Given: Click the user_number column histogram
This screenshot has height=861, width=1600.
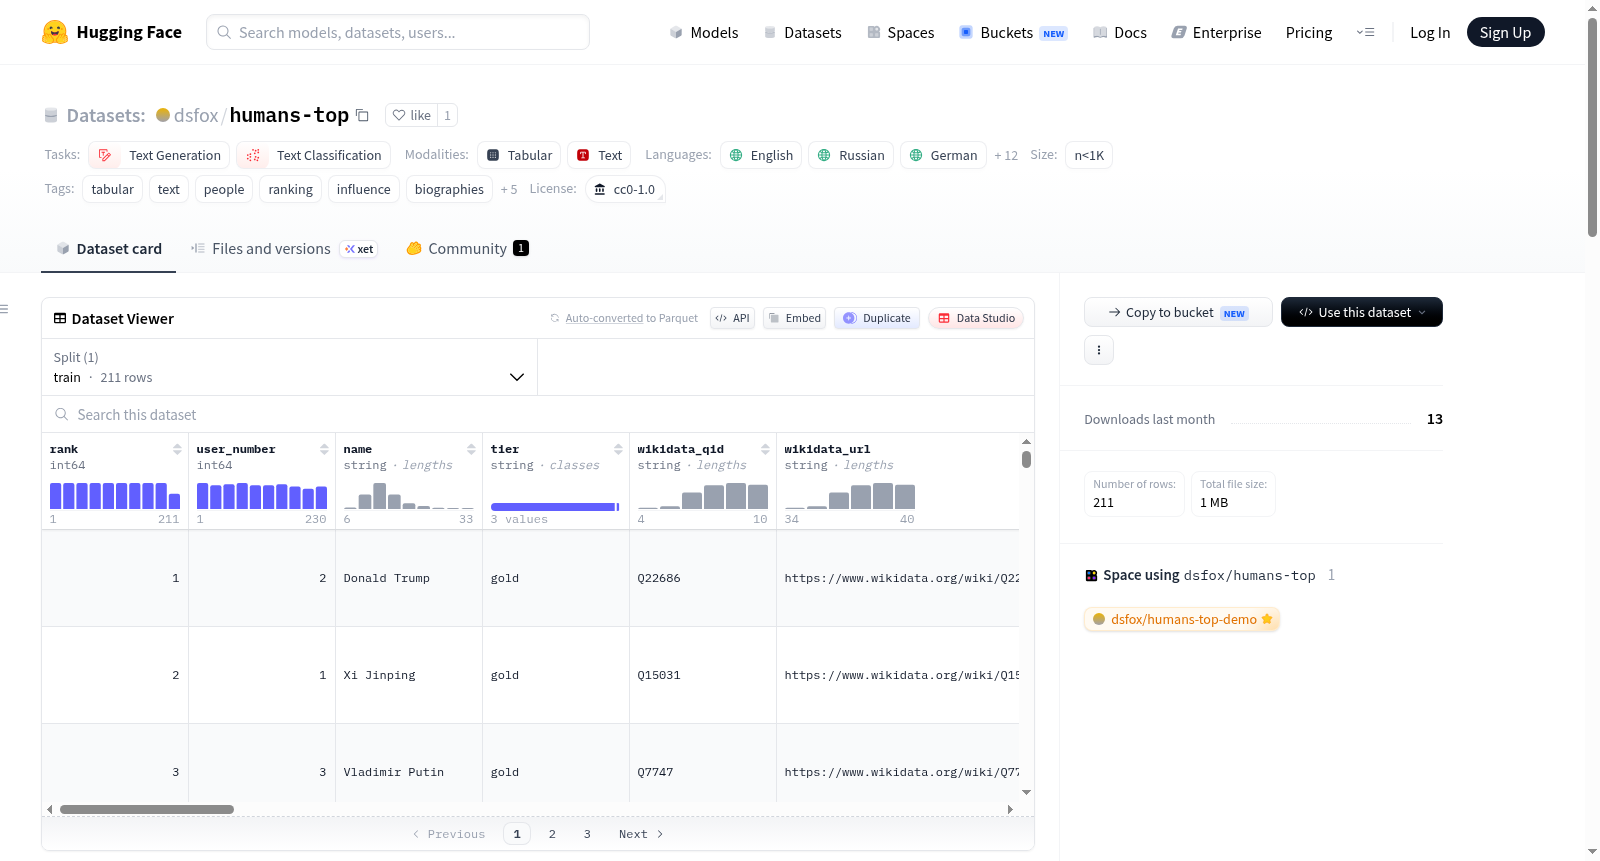Looking at the screenshot, I should click(x=262, y=495).
